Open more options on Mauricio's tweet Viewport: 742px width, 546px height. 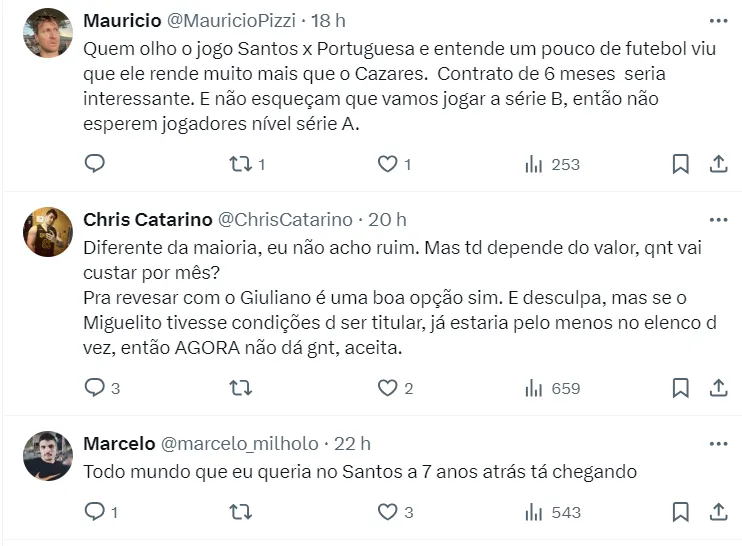click(x=718, y=21)
